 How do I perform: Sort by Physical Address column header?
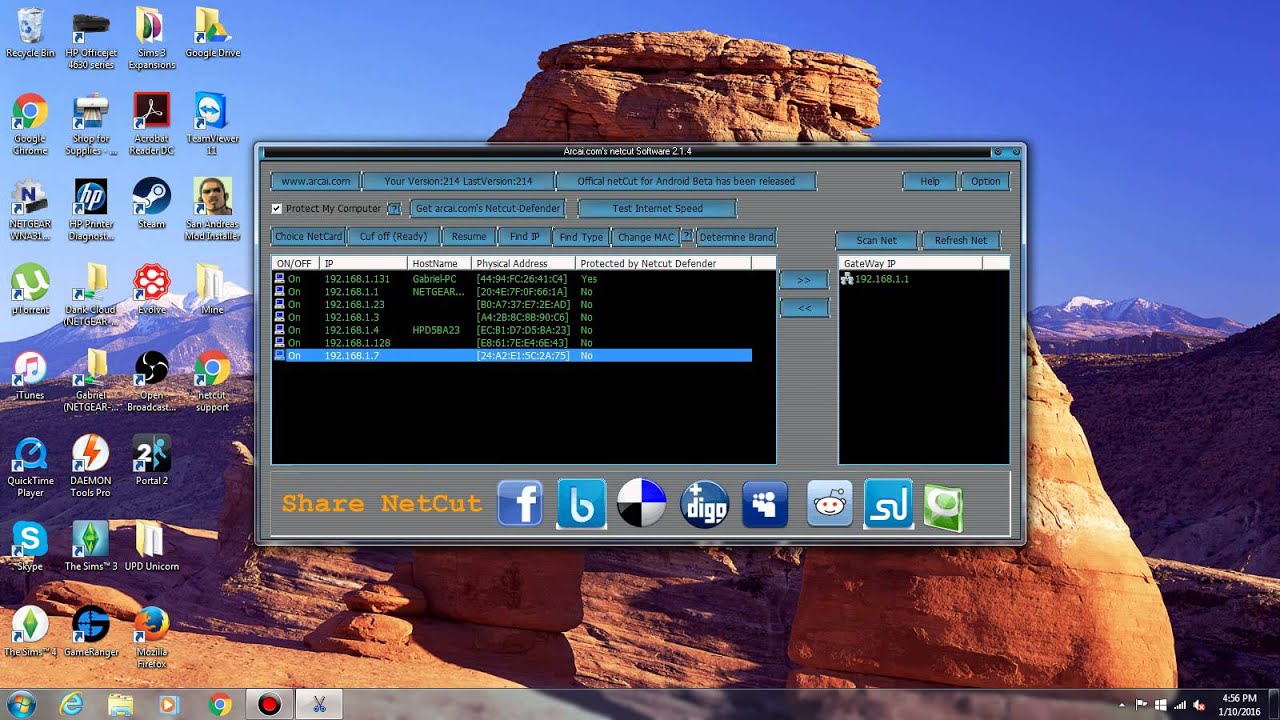(524, 263)
